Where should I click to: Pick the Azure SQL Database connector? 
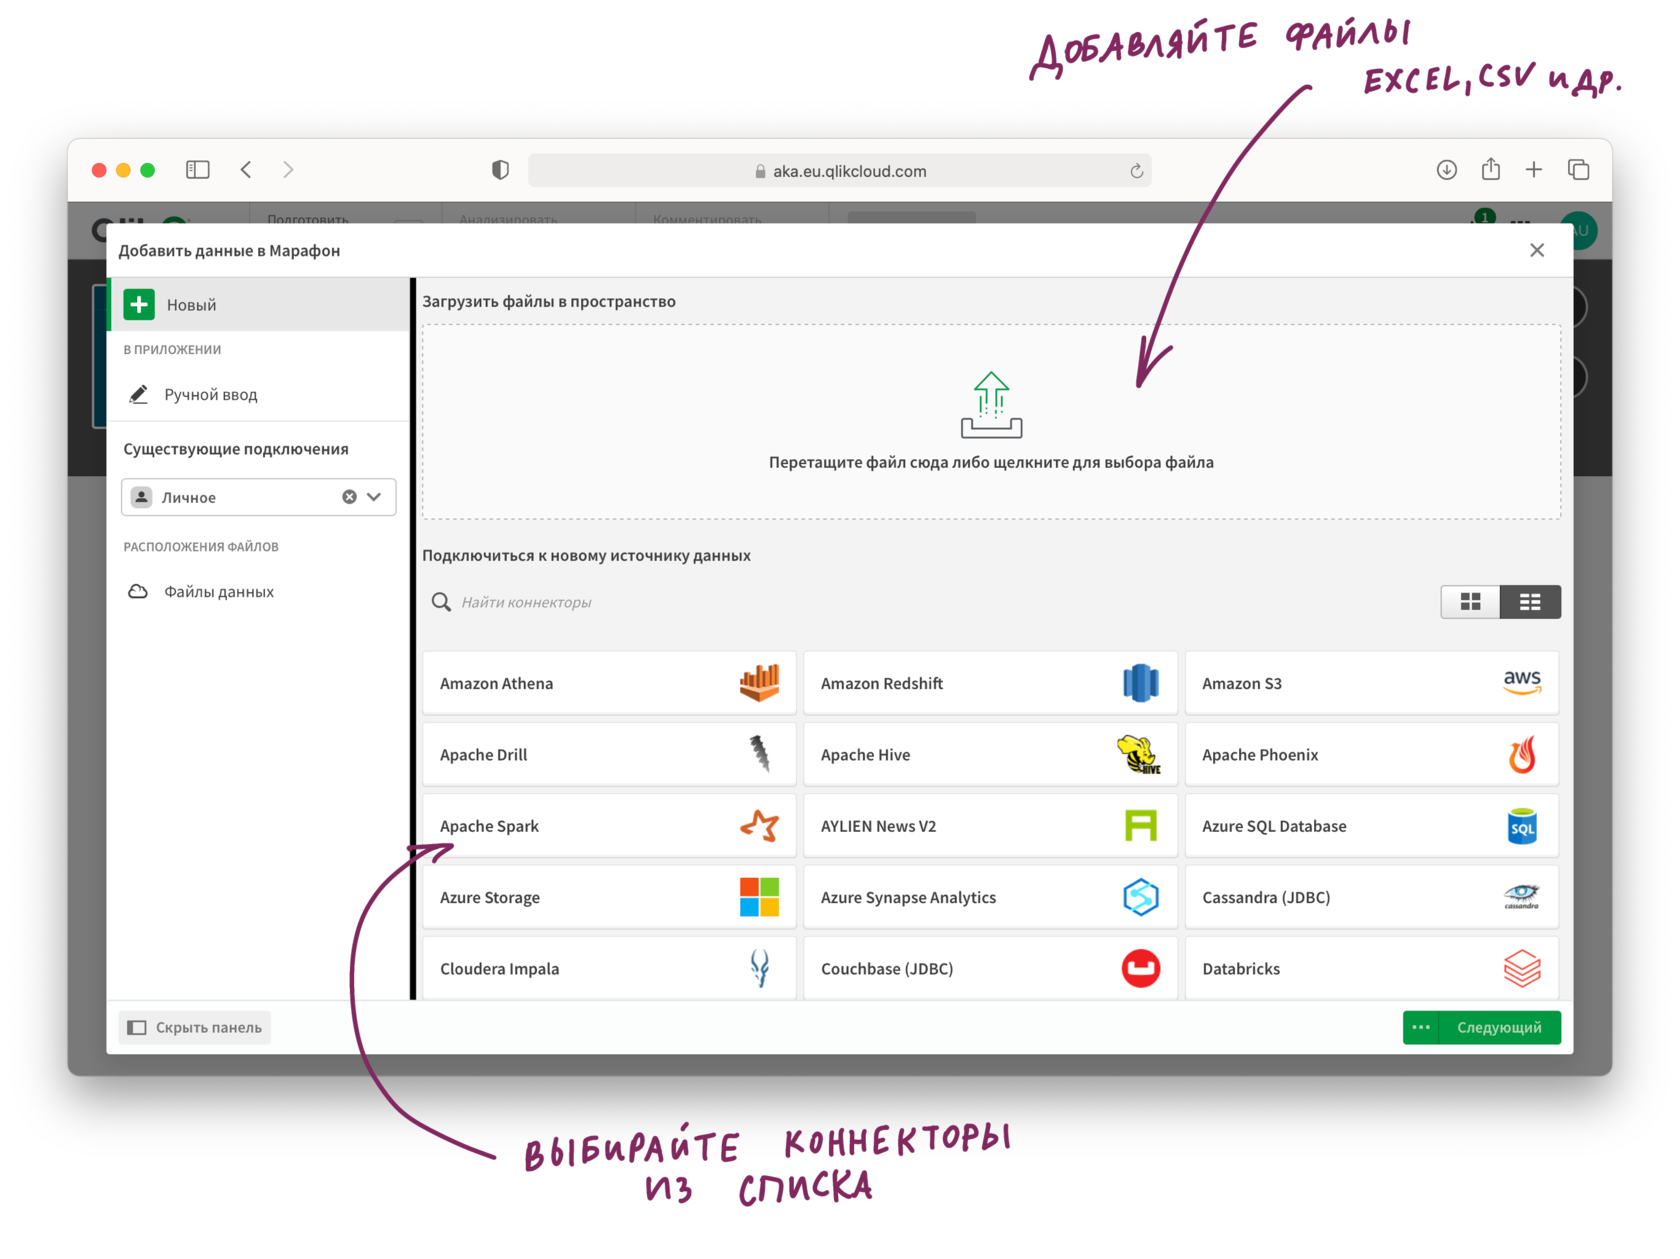[x=1371, y=826]
